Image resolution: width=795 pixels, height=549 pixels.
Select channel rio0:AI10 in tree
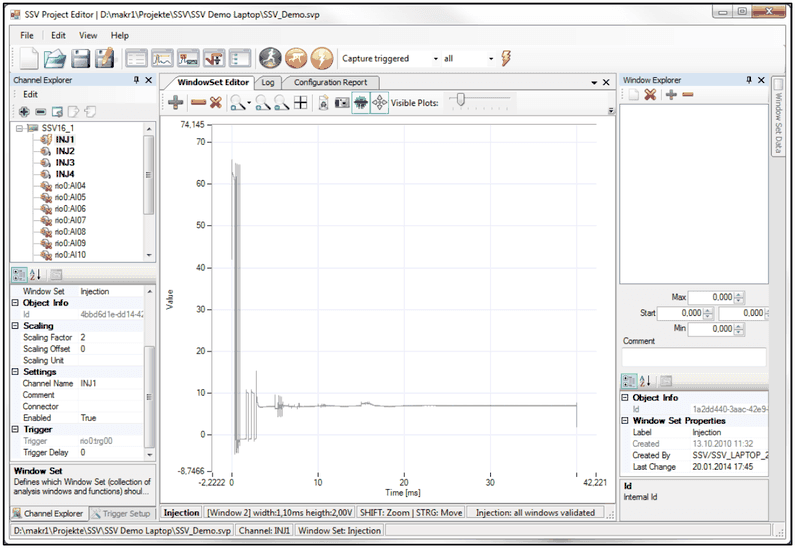tap(70, 255)
